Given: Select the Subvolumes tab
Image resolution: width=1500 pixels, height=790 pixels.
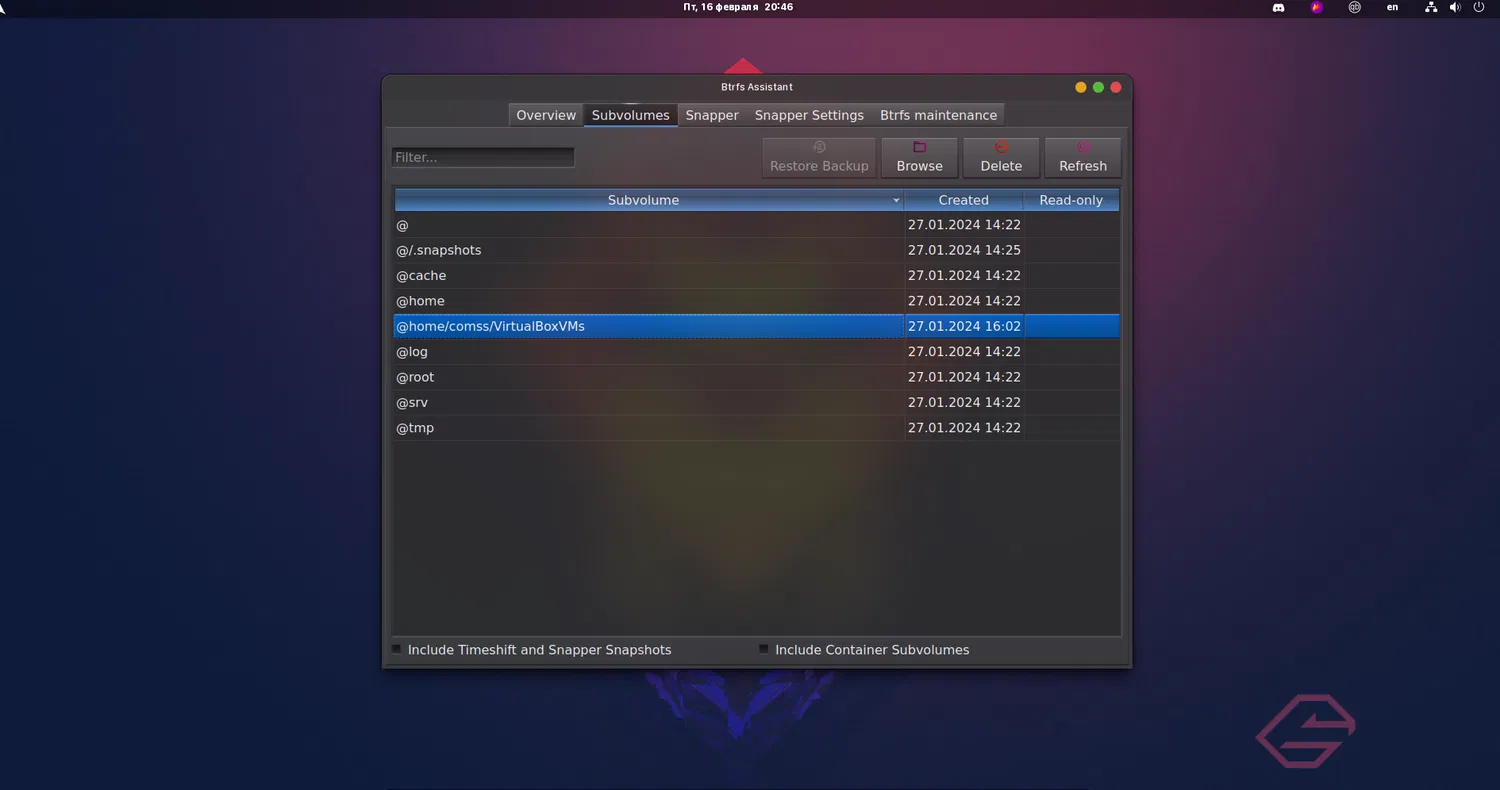Looking at the screenshot, I should tap(630, 115).
